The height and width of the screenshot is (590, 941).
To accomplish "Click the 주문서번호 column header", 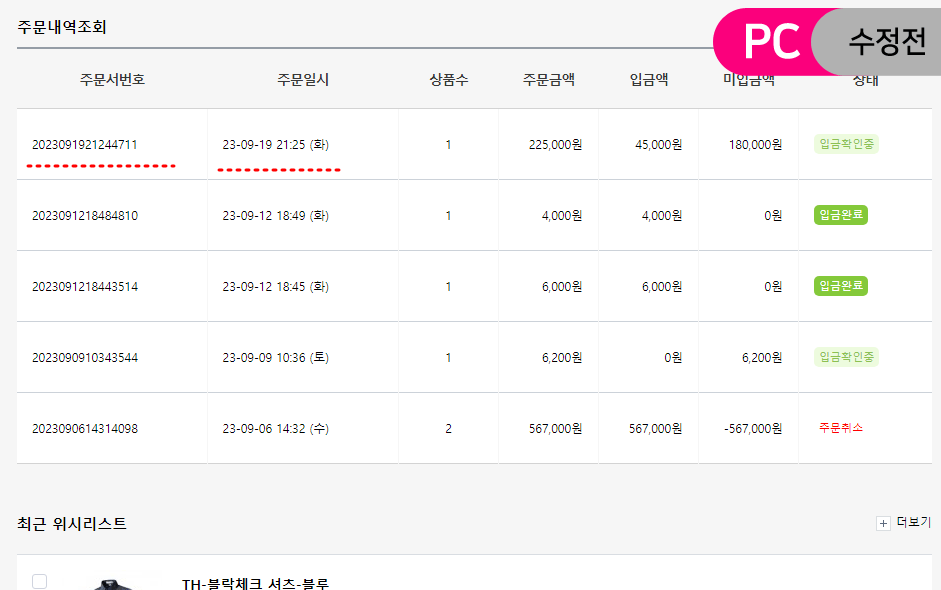I will tap(112, 80).
